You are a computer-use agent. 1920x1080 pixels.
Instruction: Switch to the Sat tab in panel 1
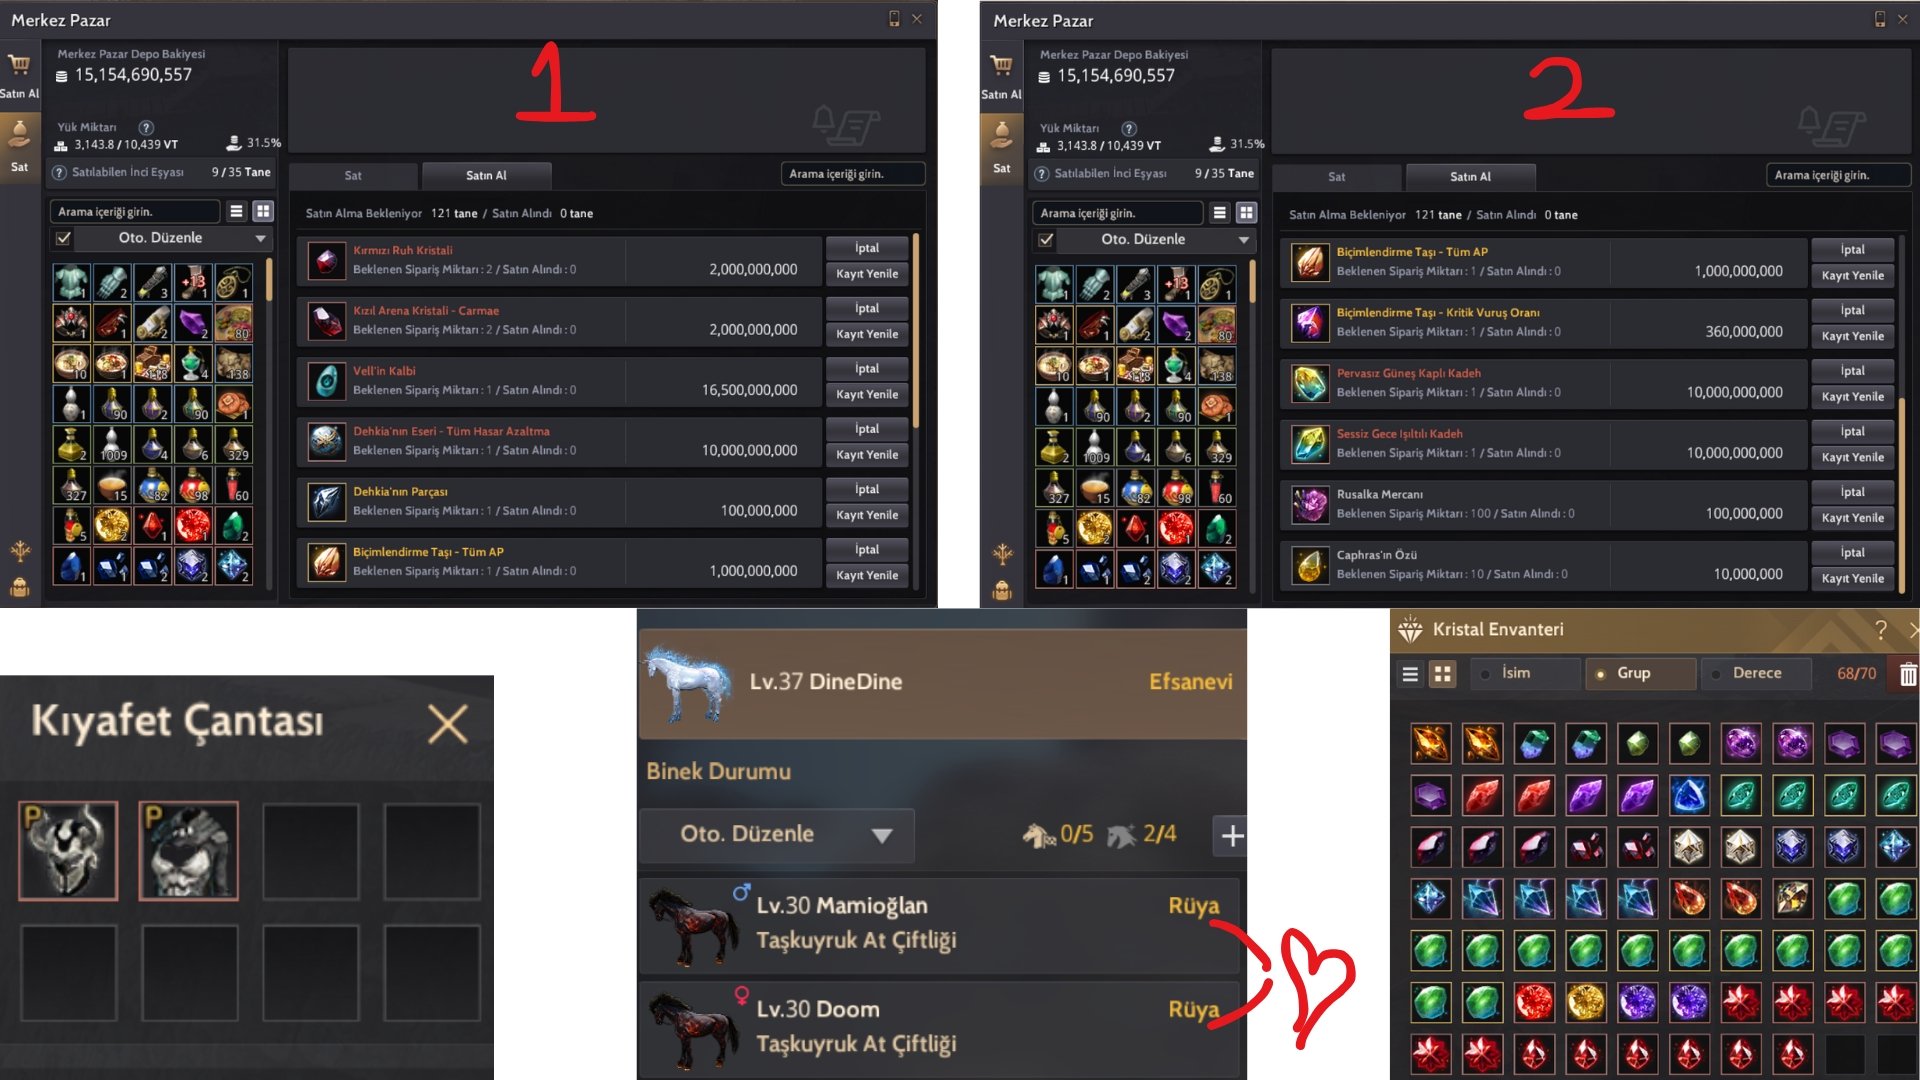coord(353,175)
